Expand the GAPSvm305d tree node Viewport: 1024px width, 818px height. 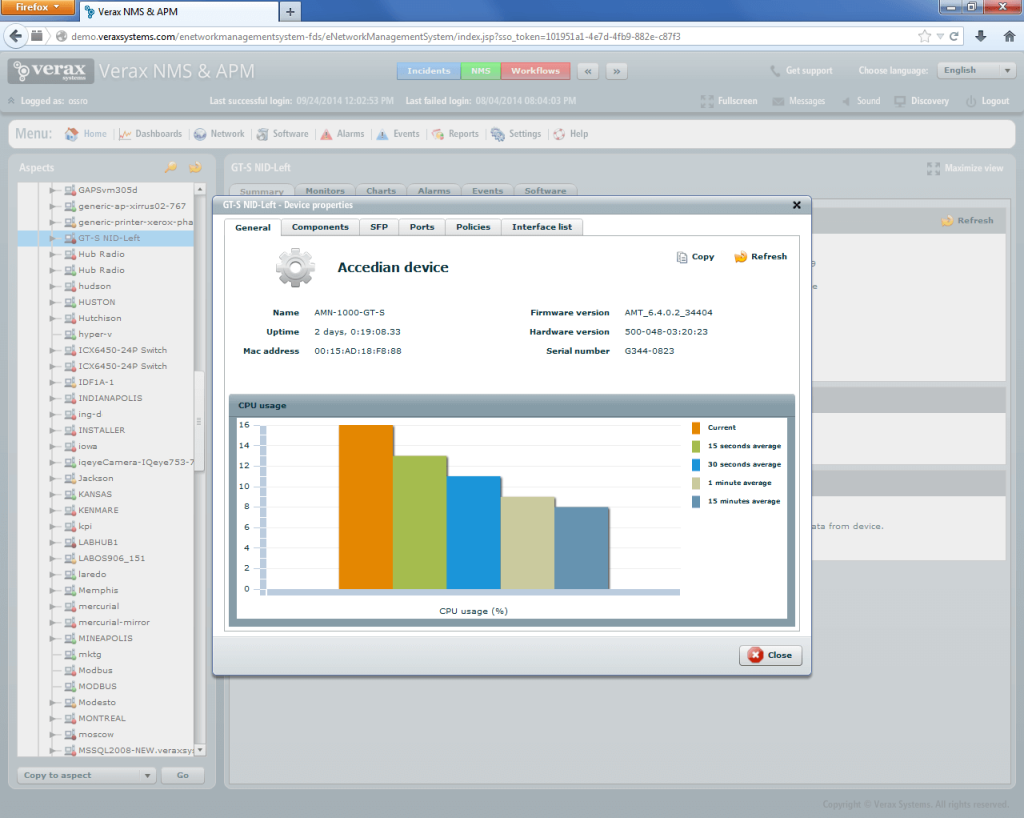52,190
